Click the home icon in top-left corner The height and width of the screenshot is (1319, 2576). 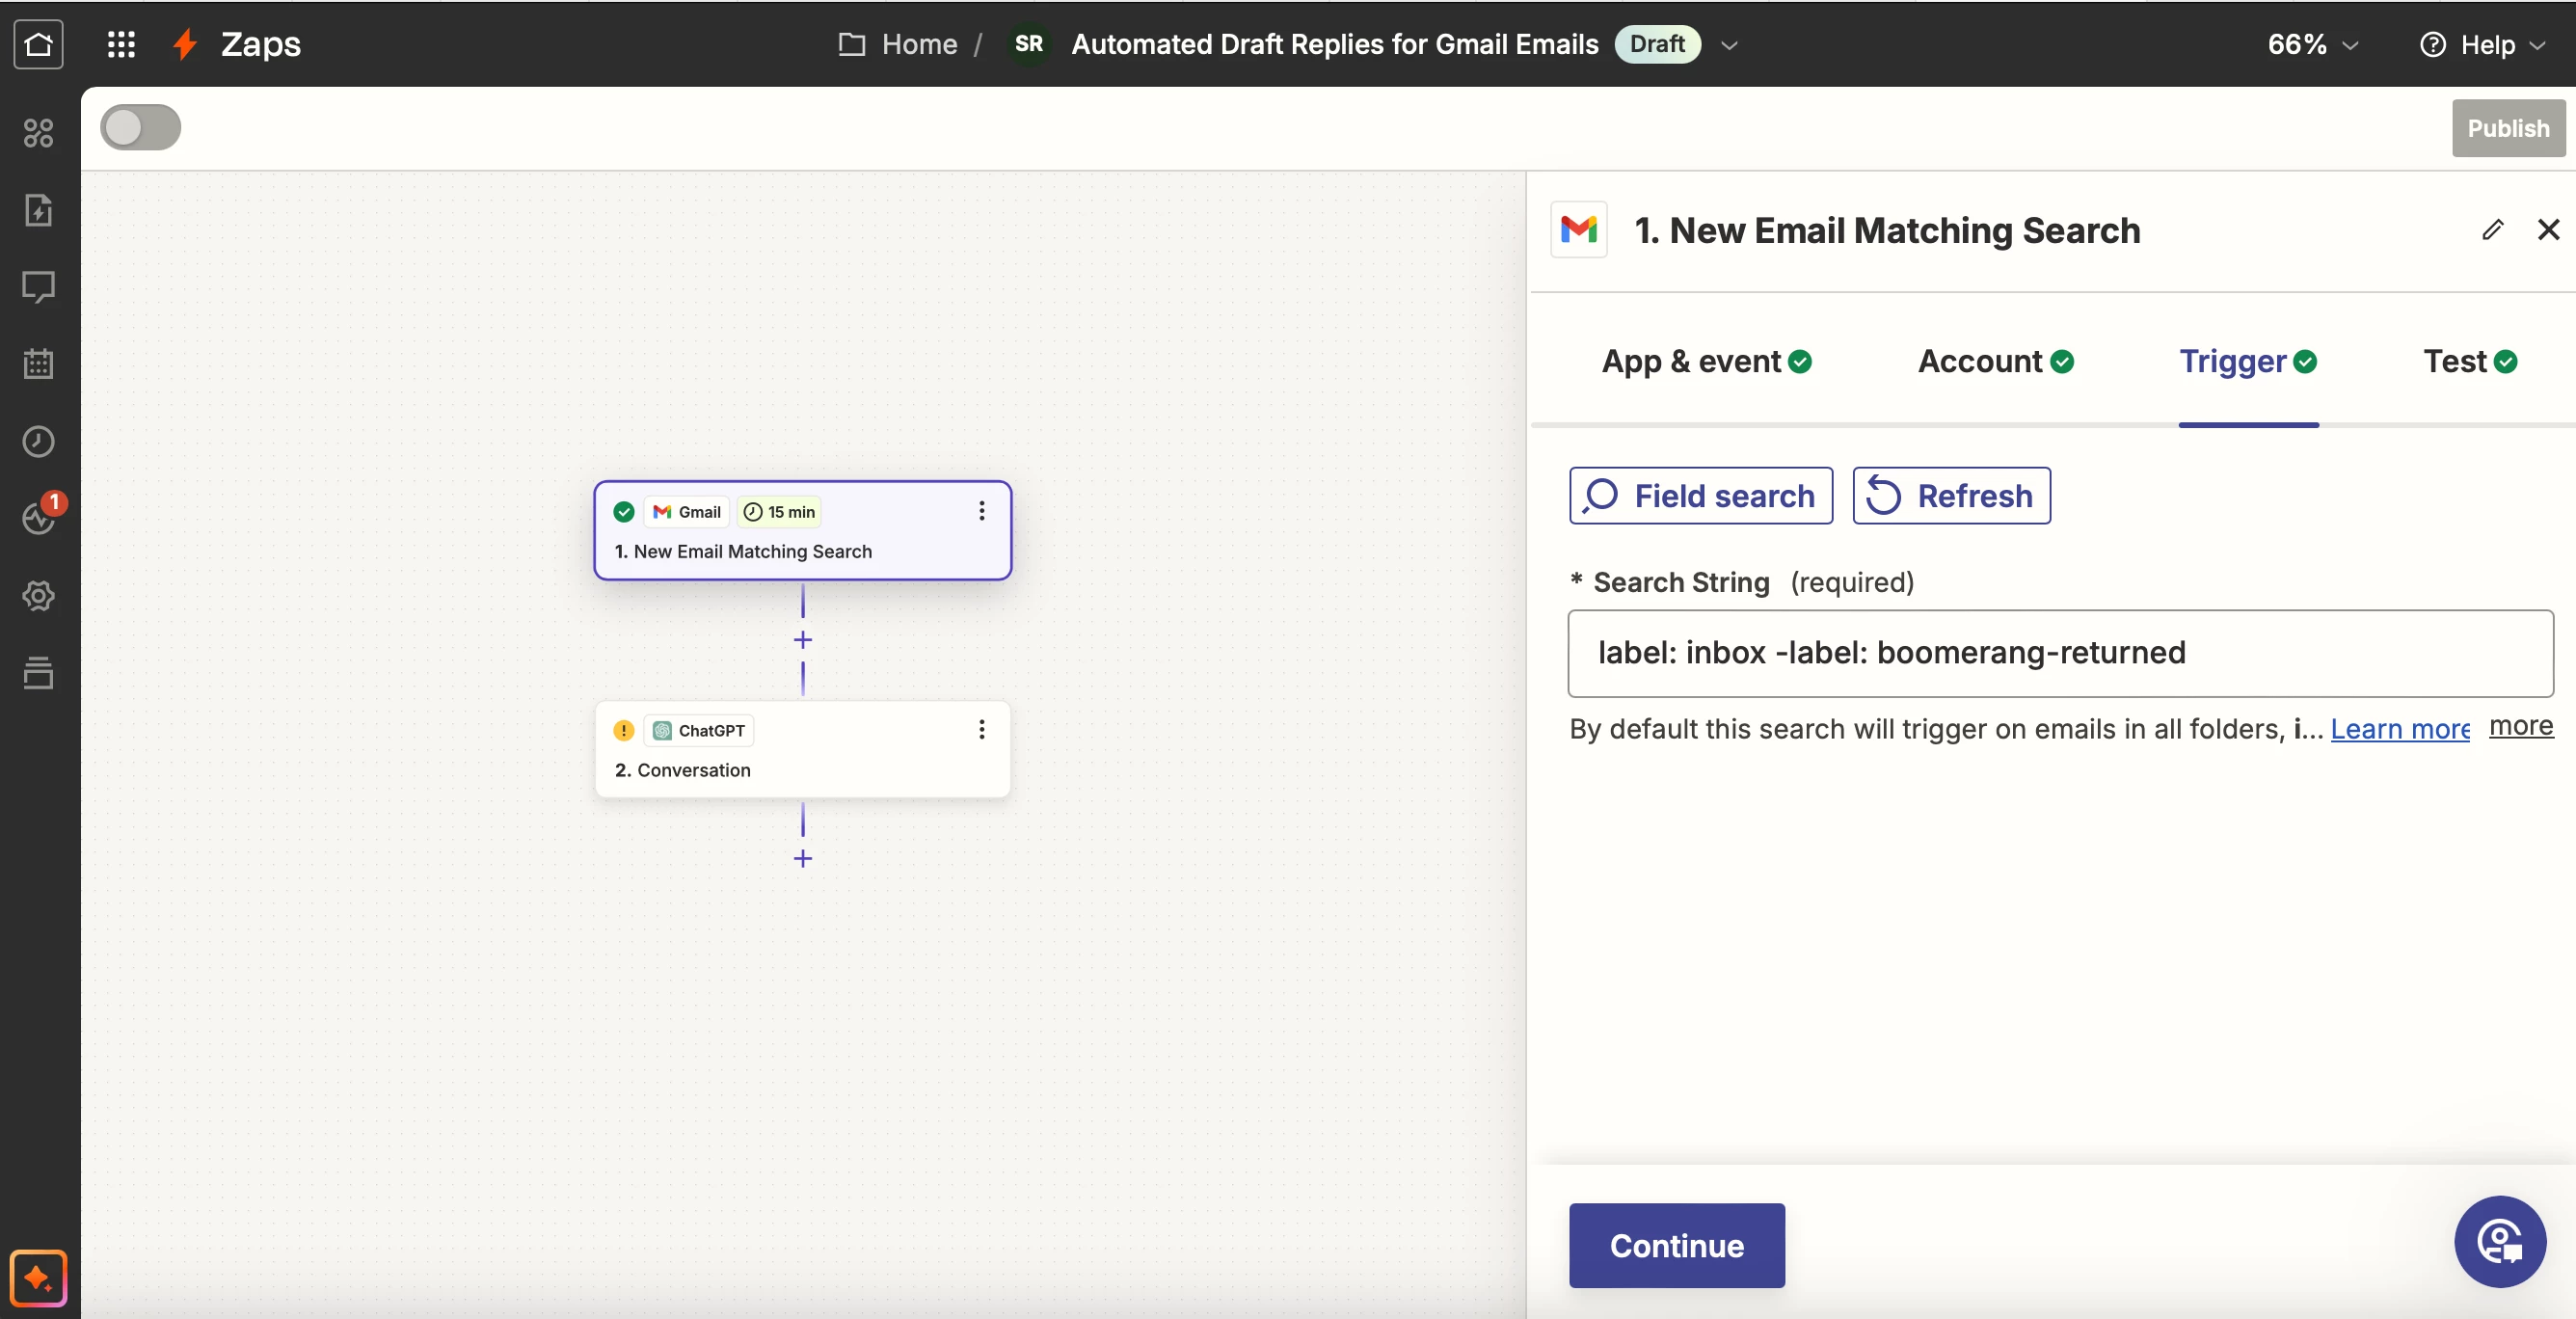(38, 44)
